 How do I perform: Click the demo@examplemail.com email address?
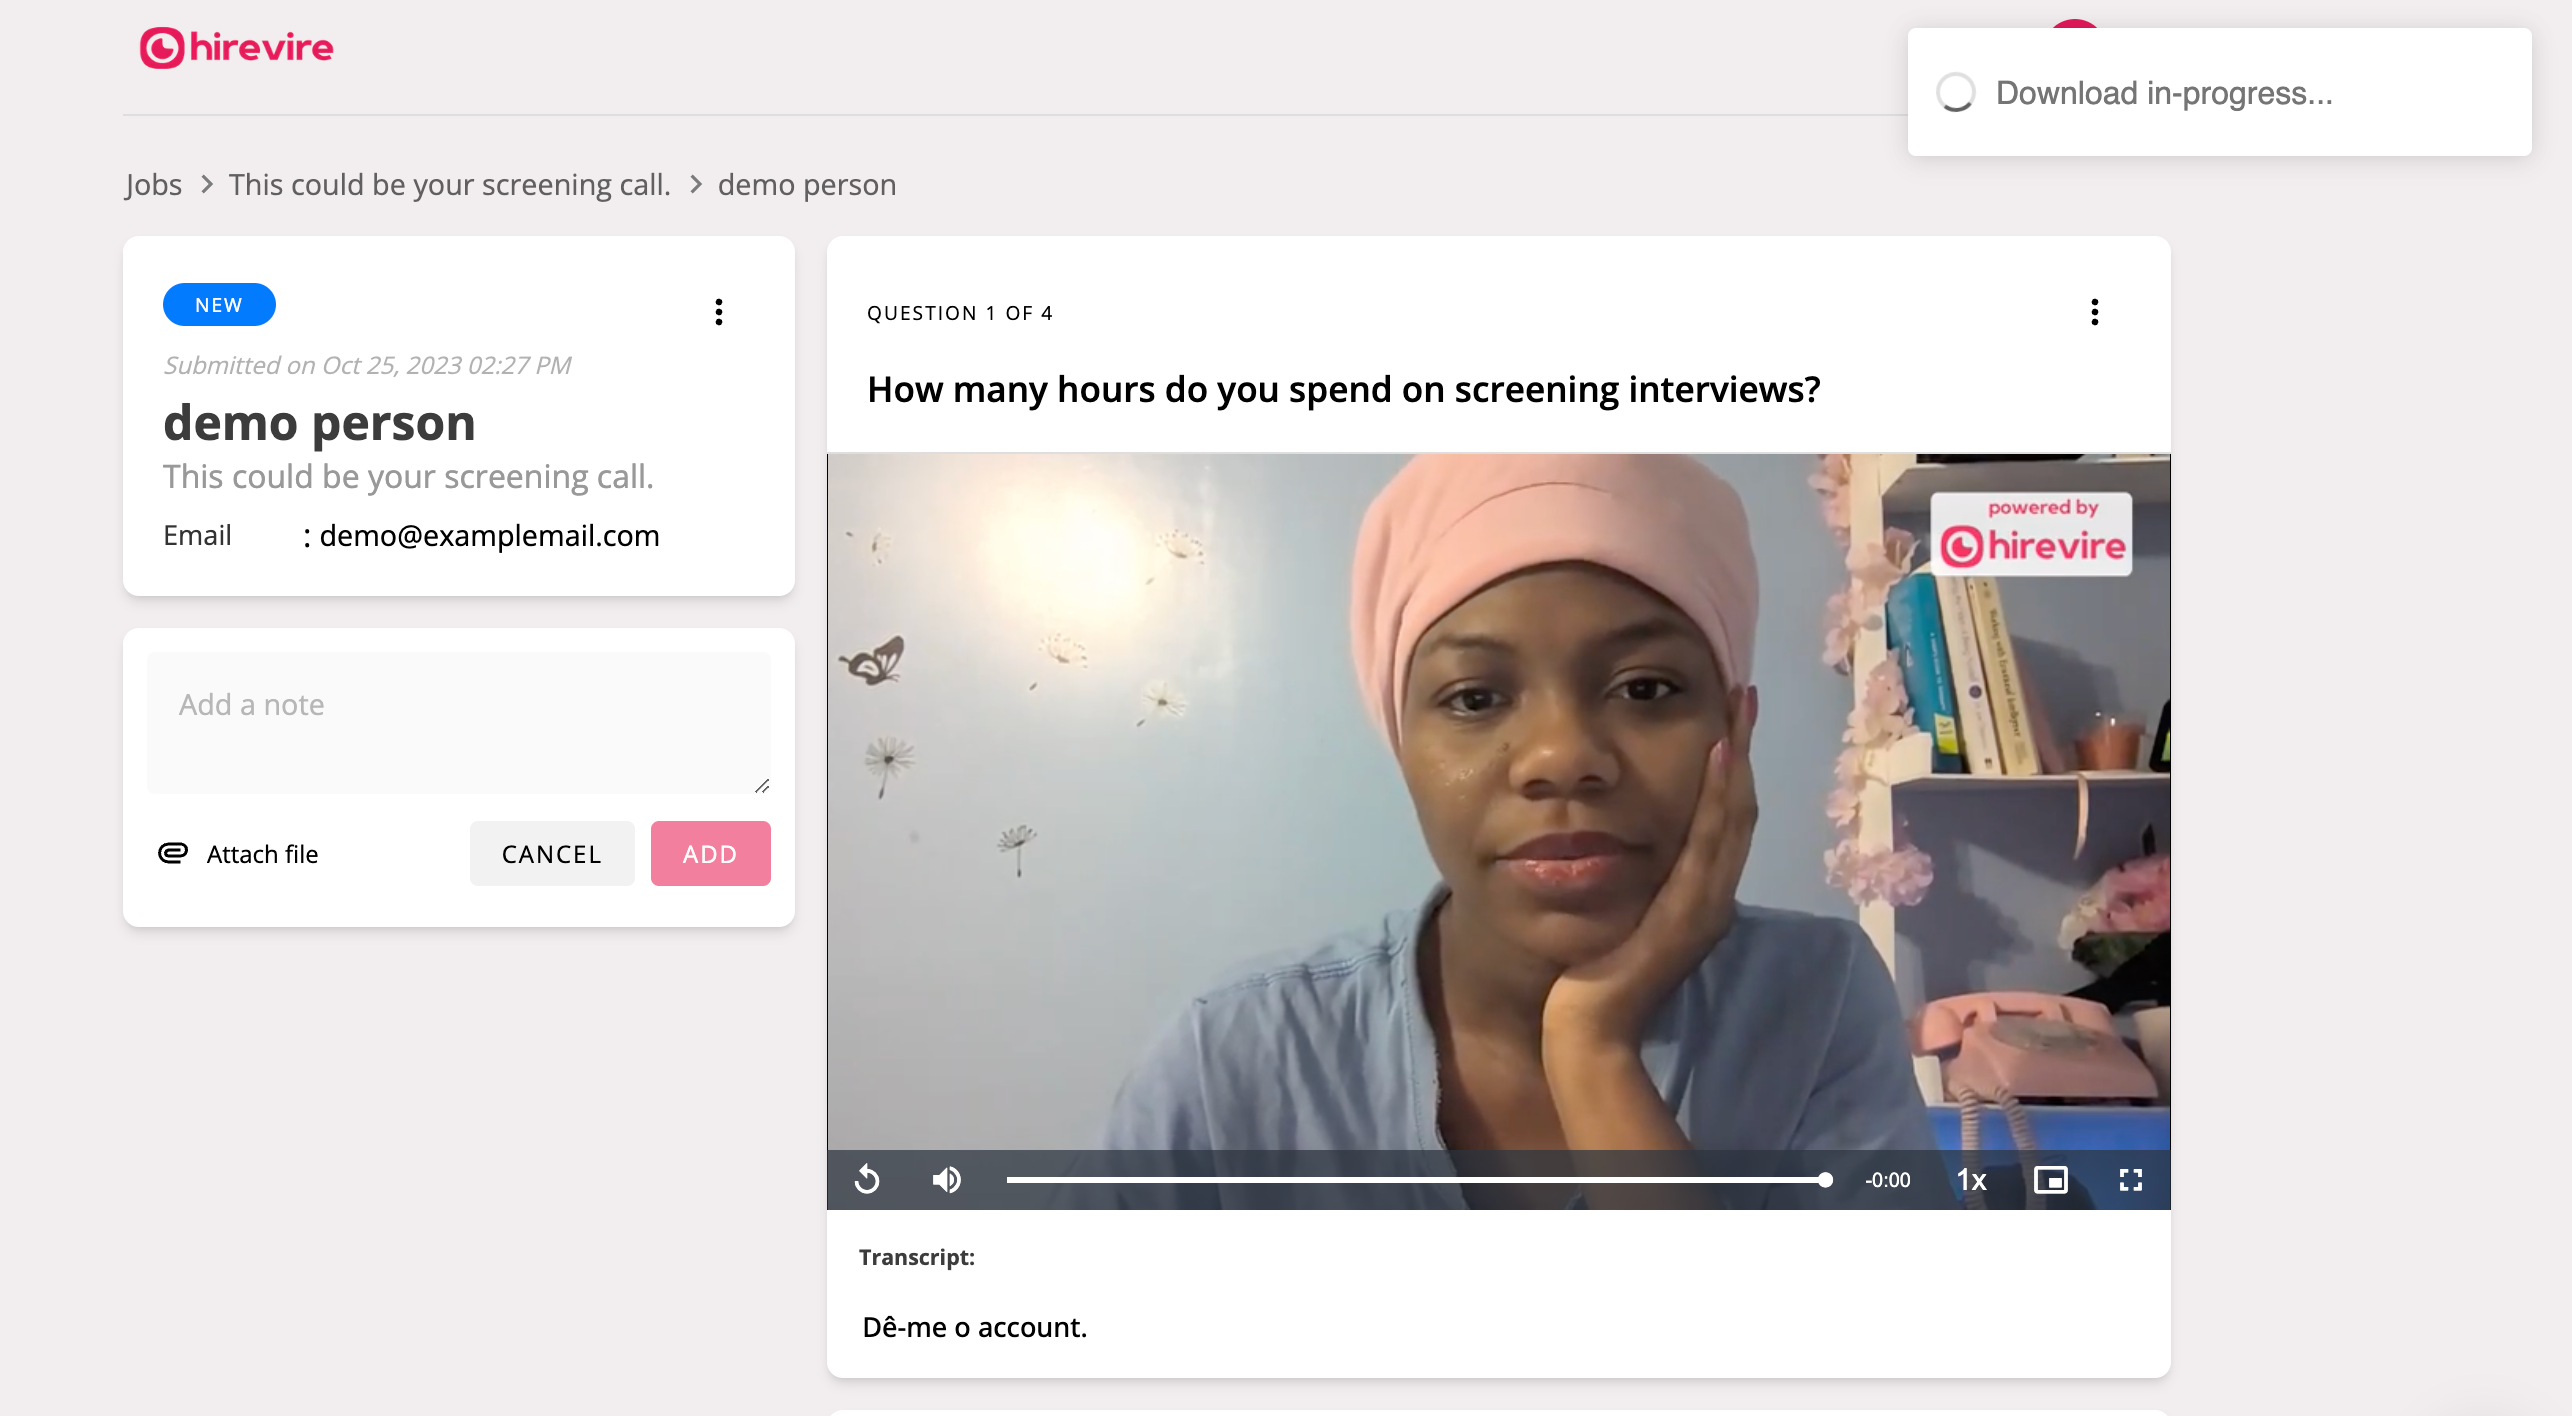pos(489,536)
